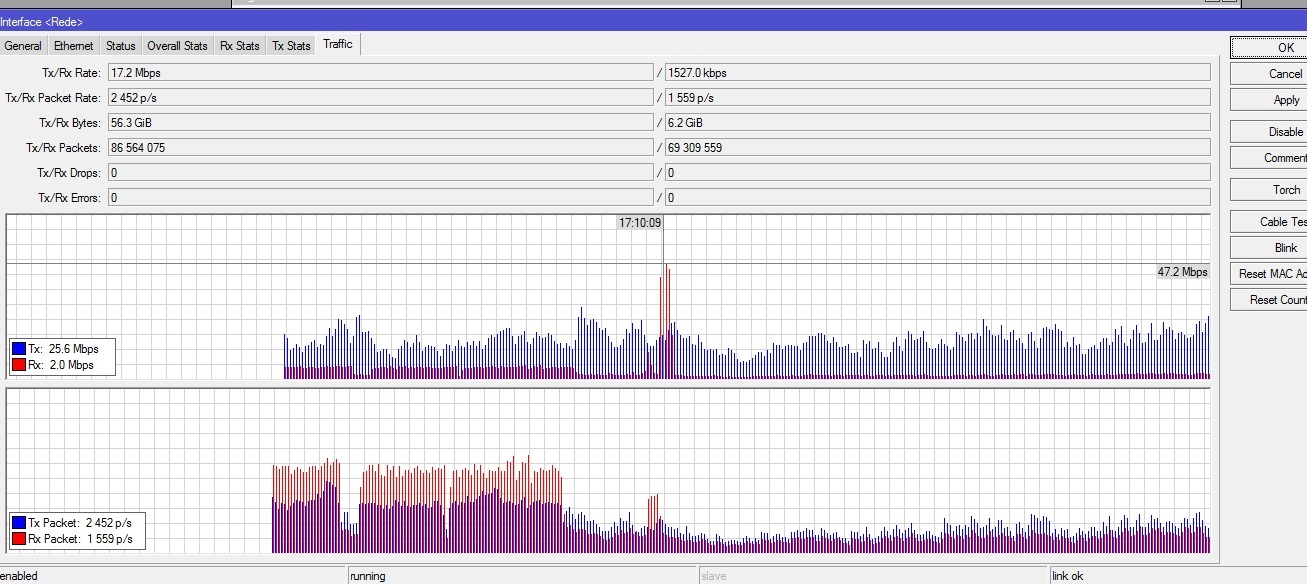Screen dimensions: 1307x584
Task: Click the Interface <Rede> title bar
Action: [x=653, y=22]
